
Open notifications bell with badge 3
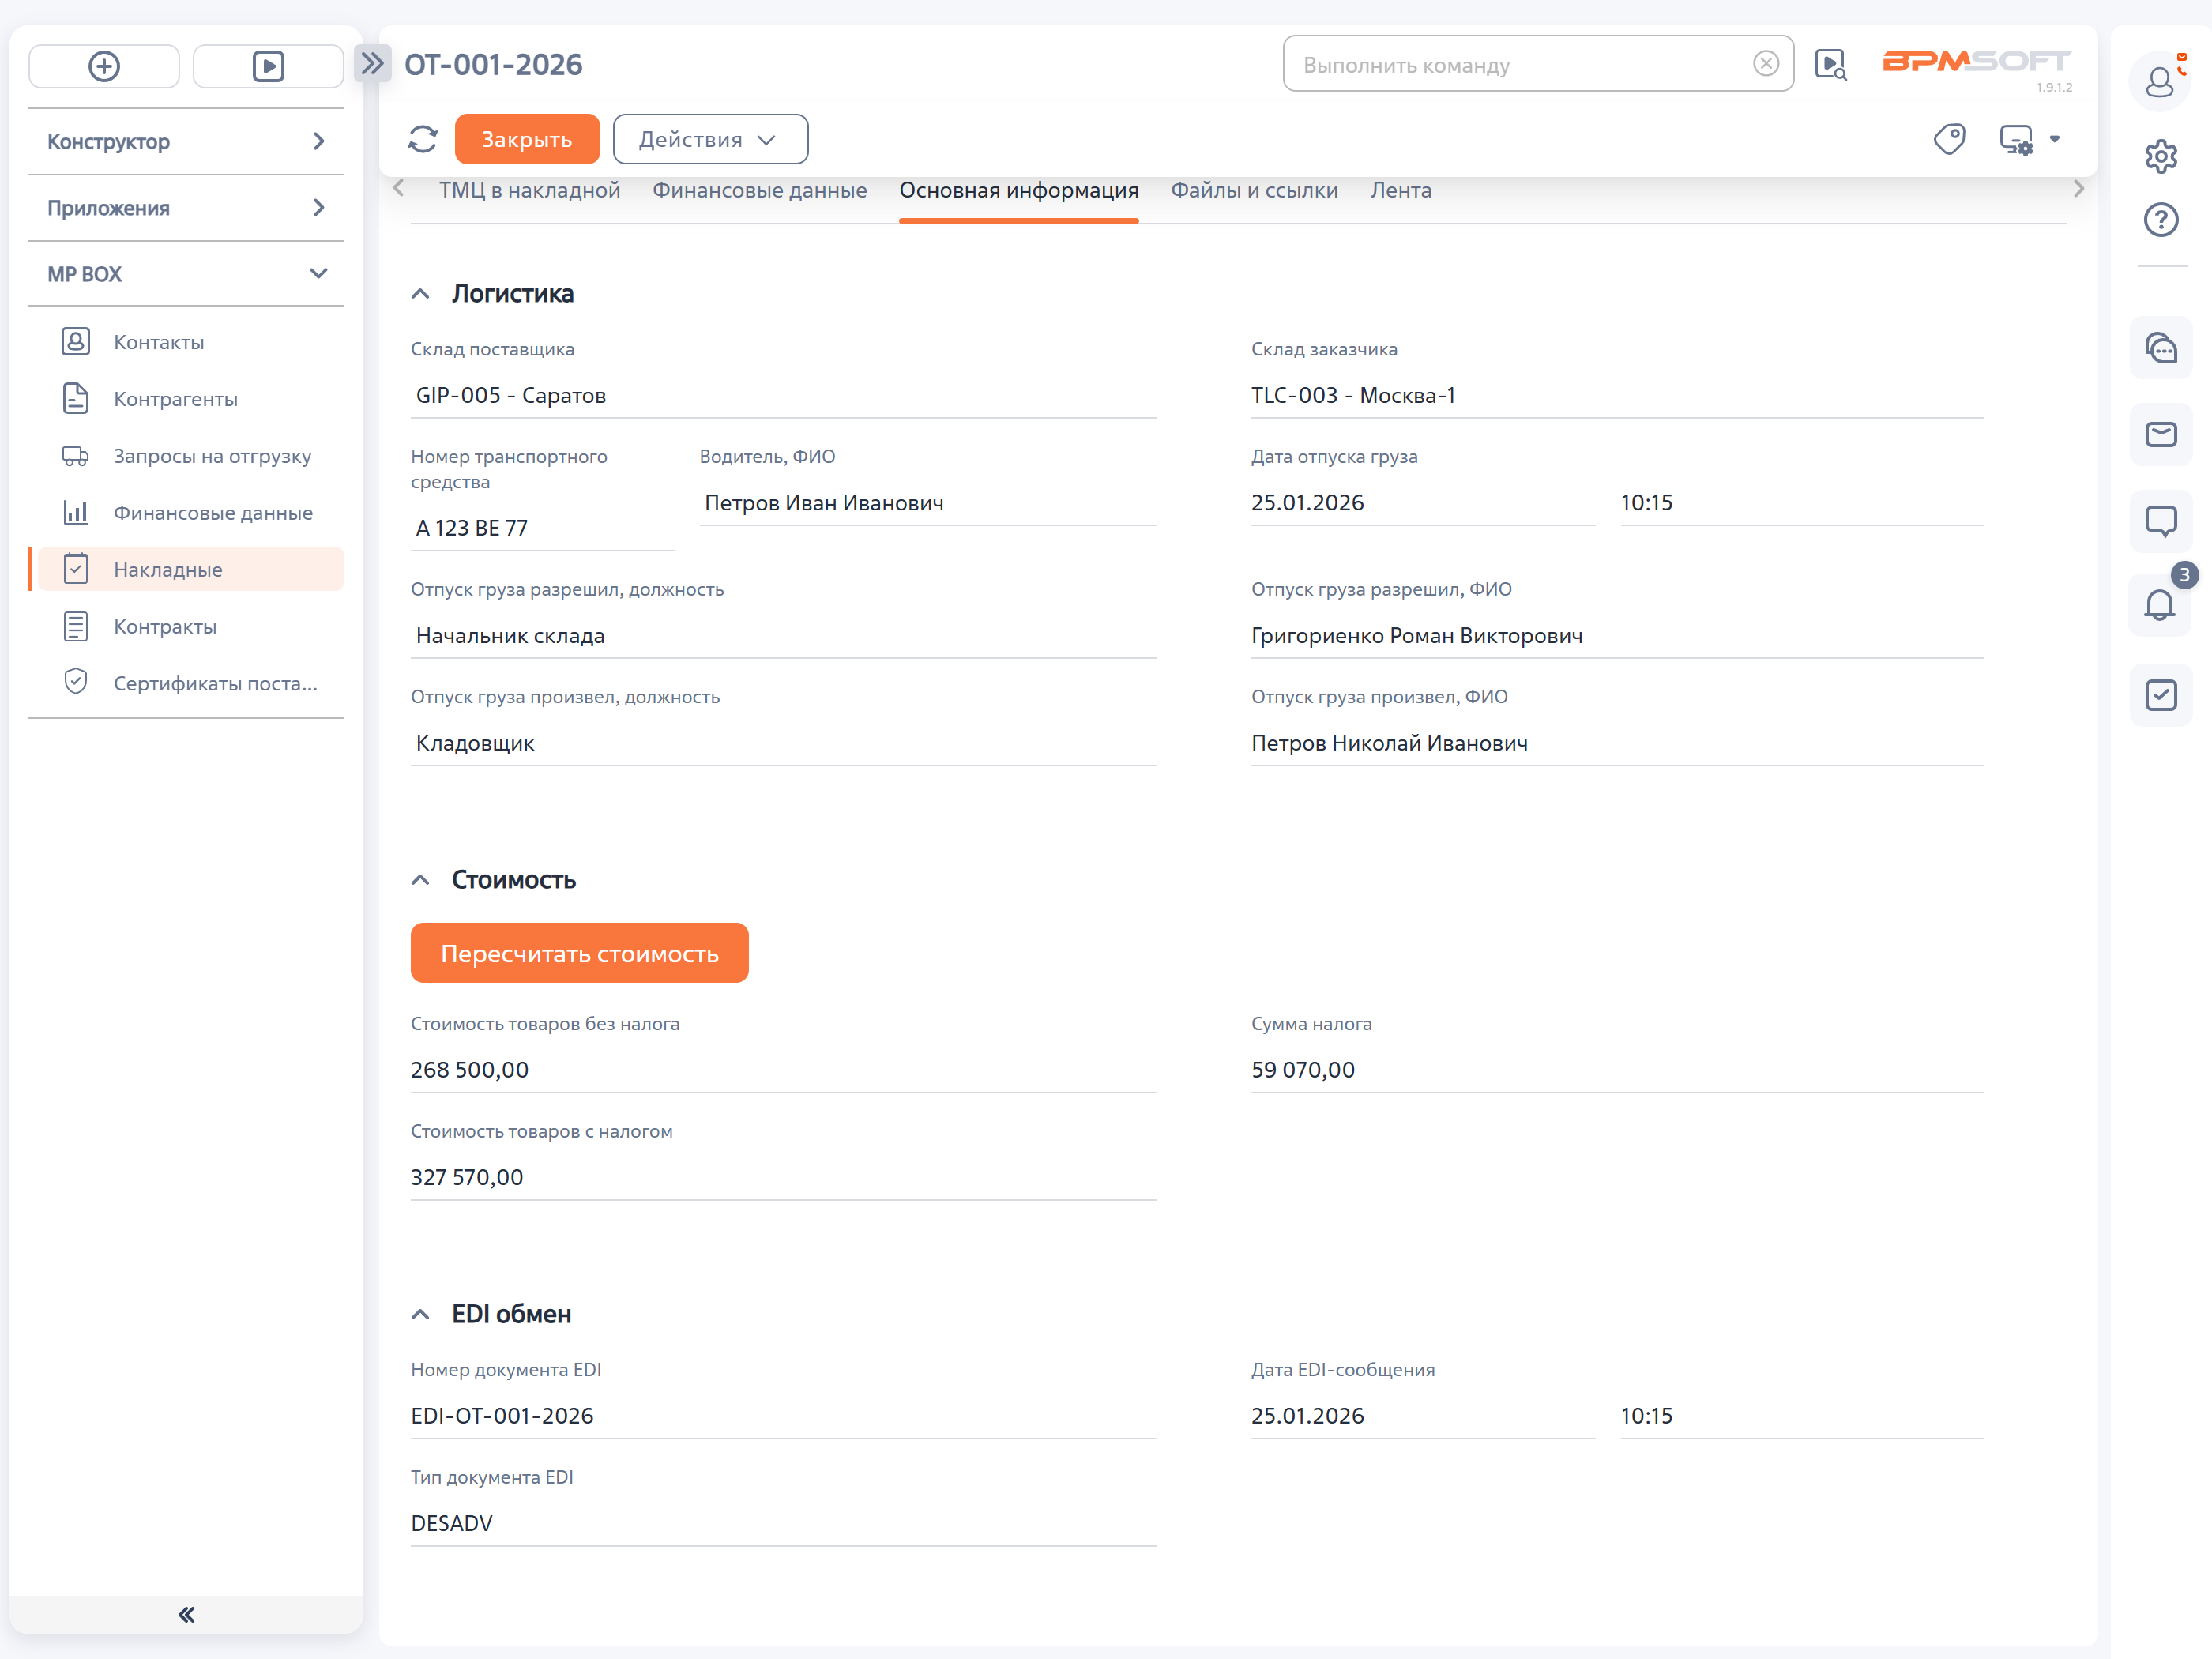pos(2161,605)
